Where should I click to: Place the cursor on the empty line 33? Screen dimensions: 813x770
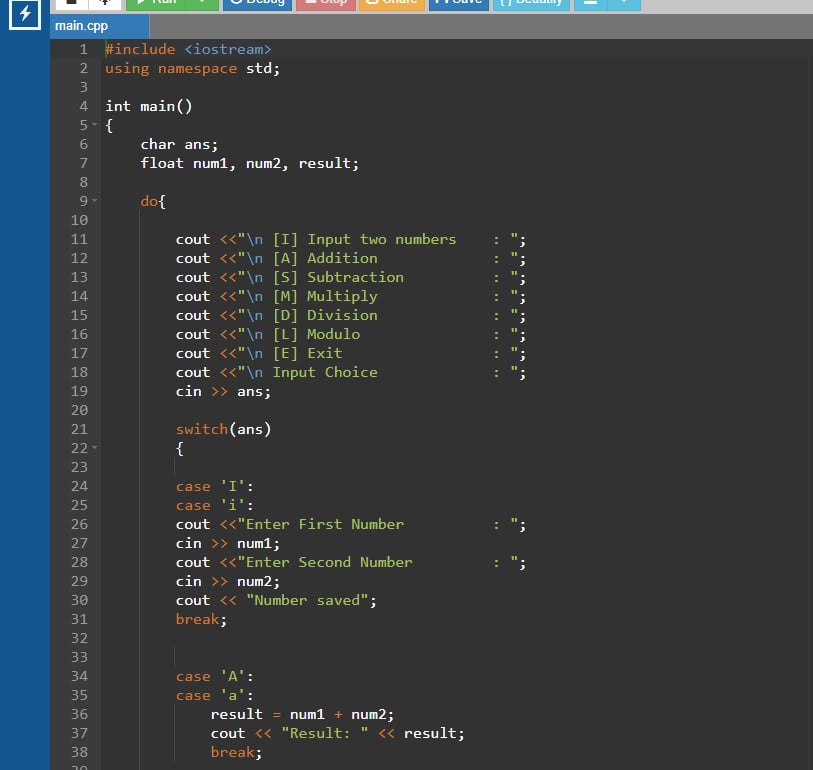coord(300,657)
